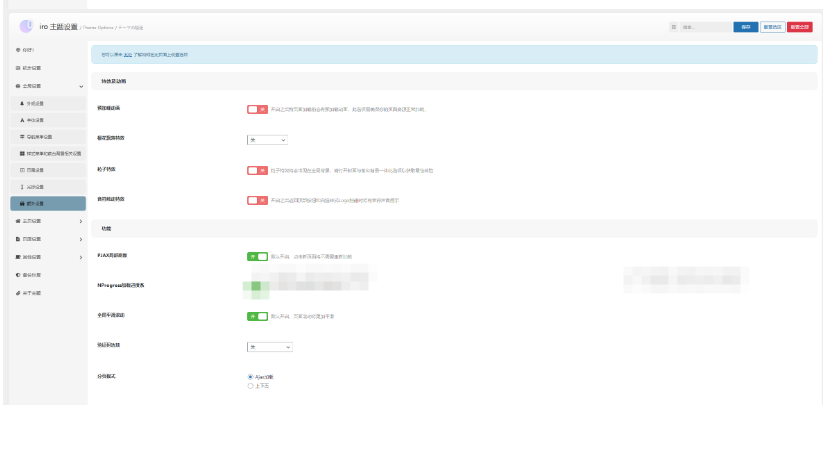
Task: Open 字体设置 via its font icon
Action: click(23, 119)
